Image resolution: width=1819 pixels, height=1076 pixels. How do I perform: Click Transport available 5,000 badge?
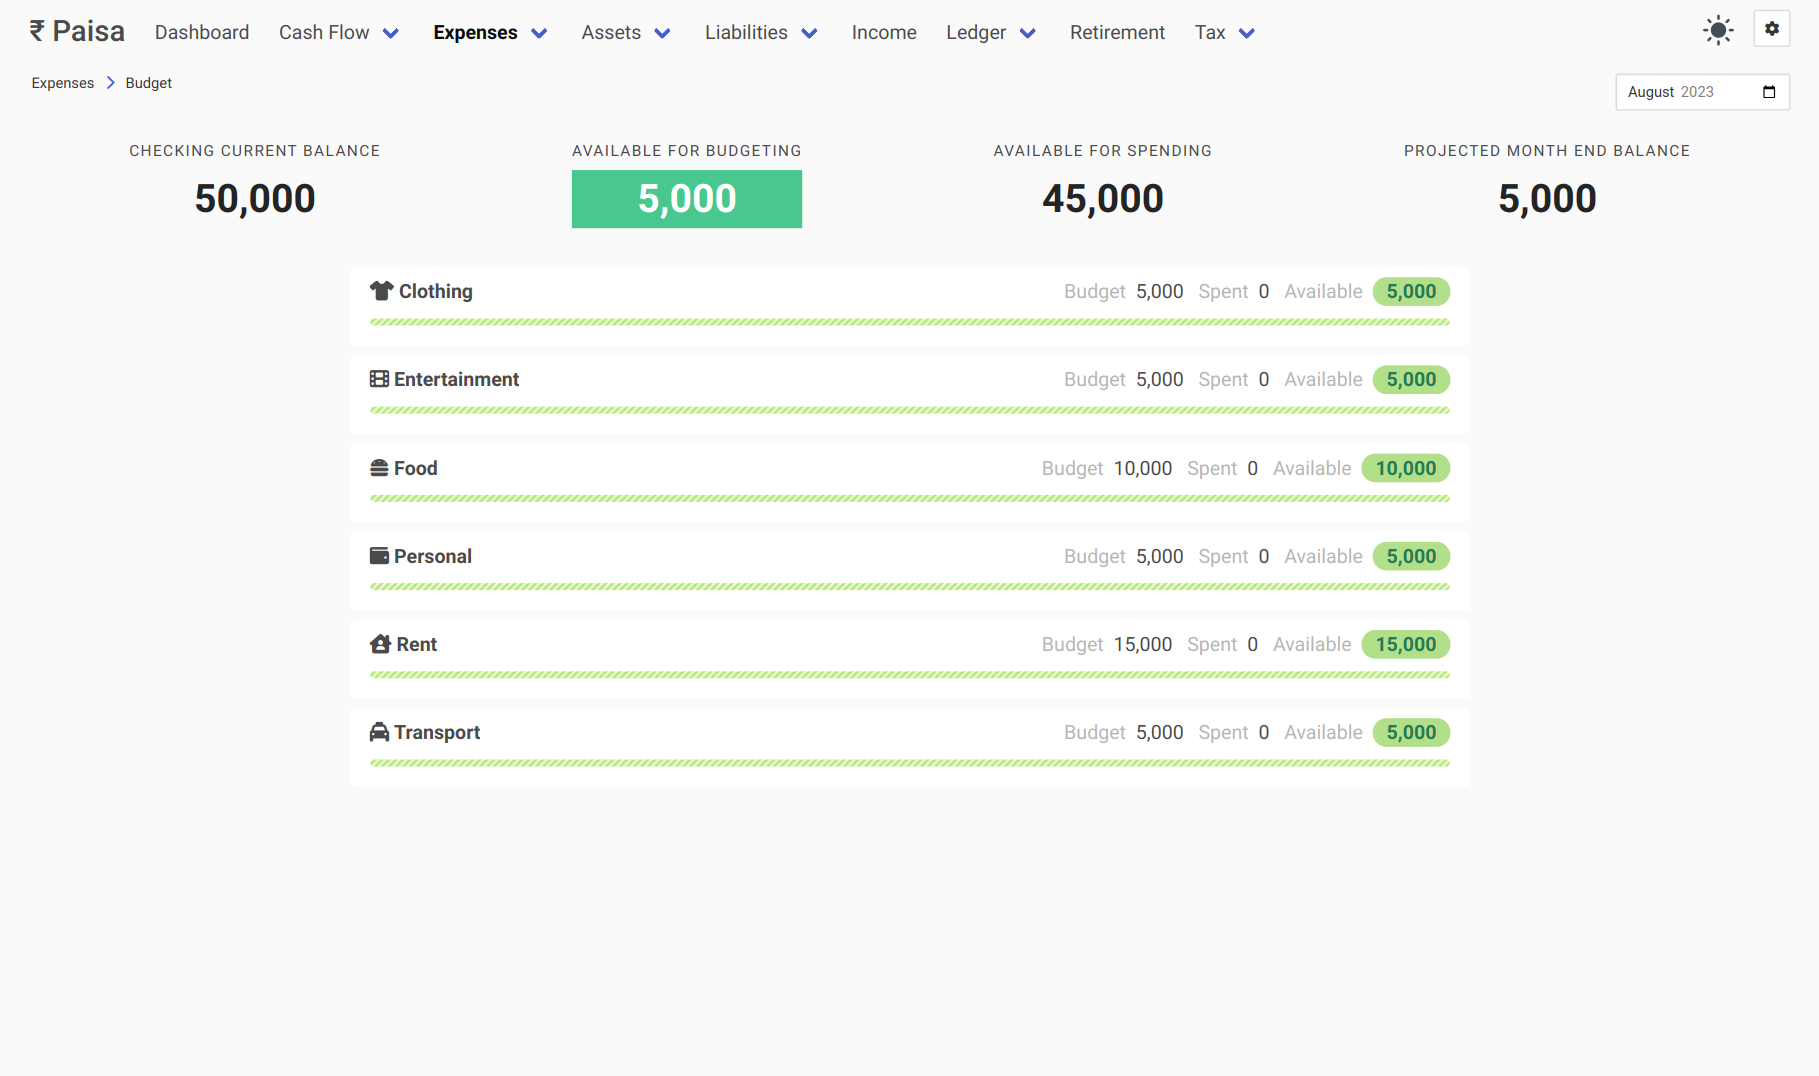pyautogui.click(x=1411, y=732)
